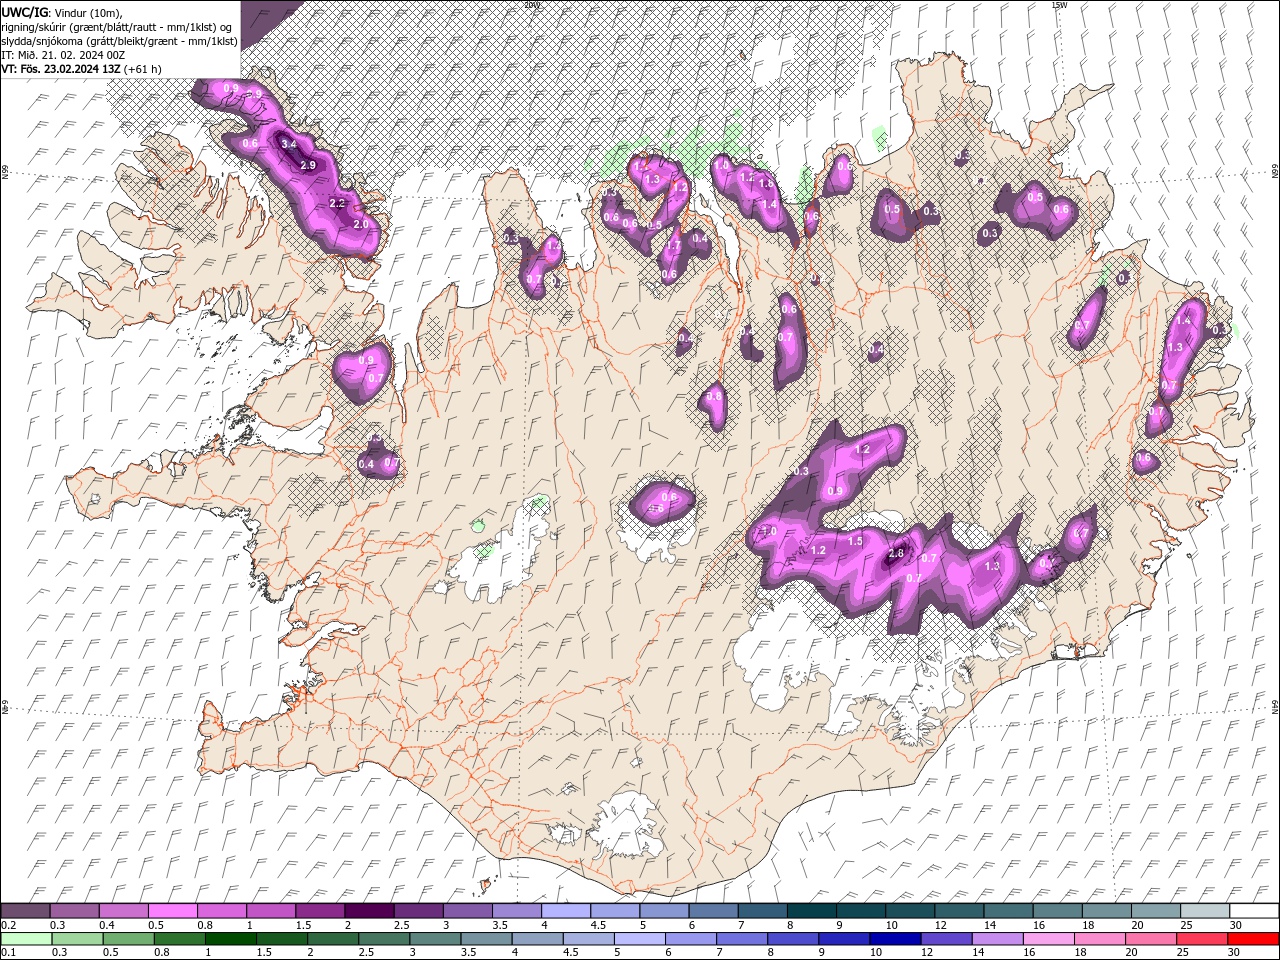Click the white 30 swatch in upper legend
The width and height of the screenshot is (1280, 960).
tap(1253, 911)
